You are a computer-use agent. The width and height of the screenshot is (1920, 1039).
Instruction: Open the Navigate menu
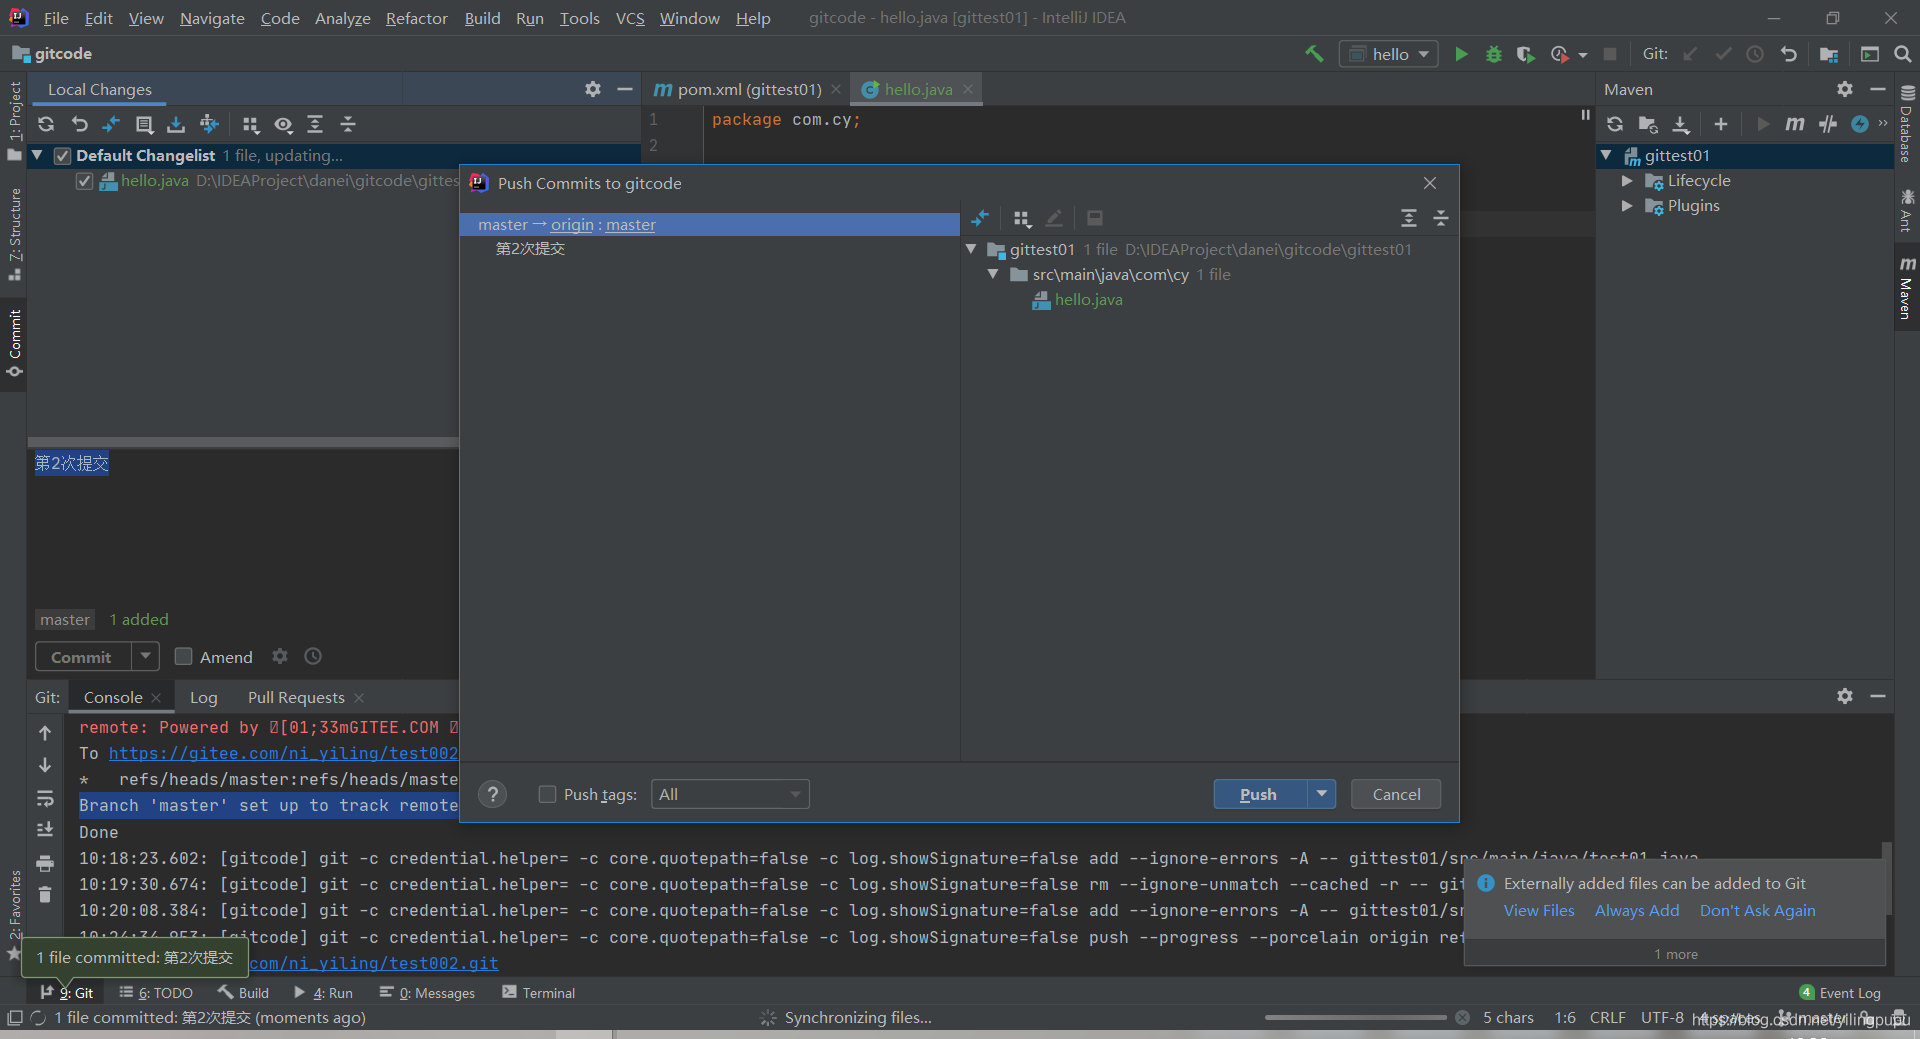[x=212, y=18]
